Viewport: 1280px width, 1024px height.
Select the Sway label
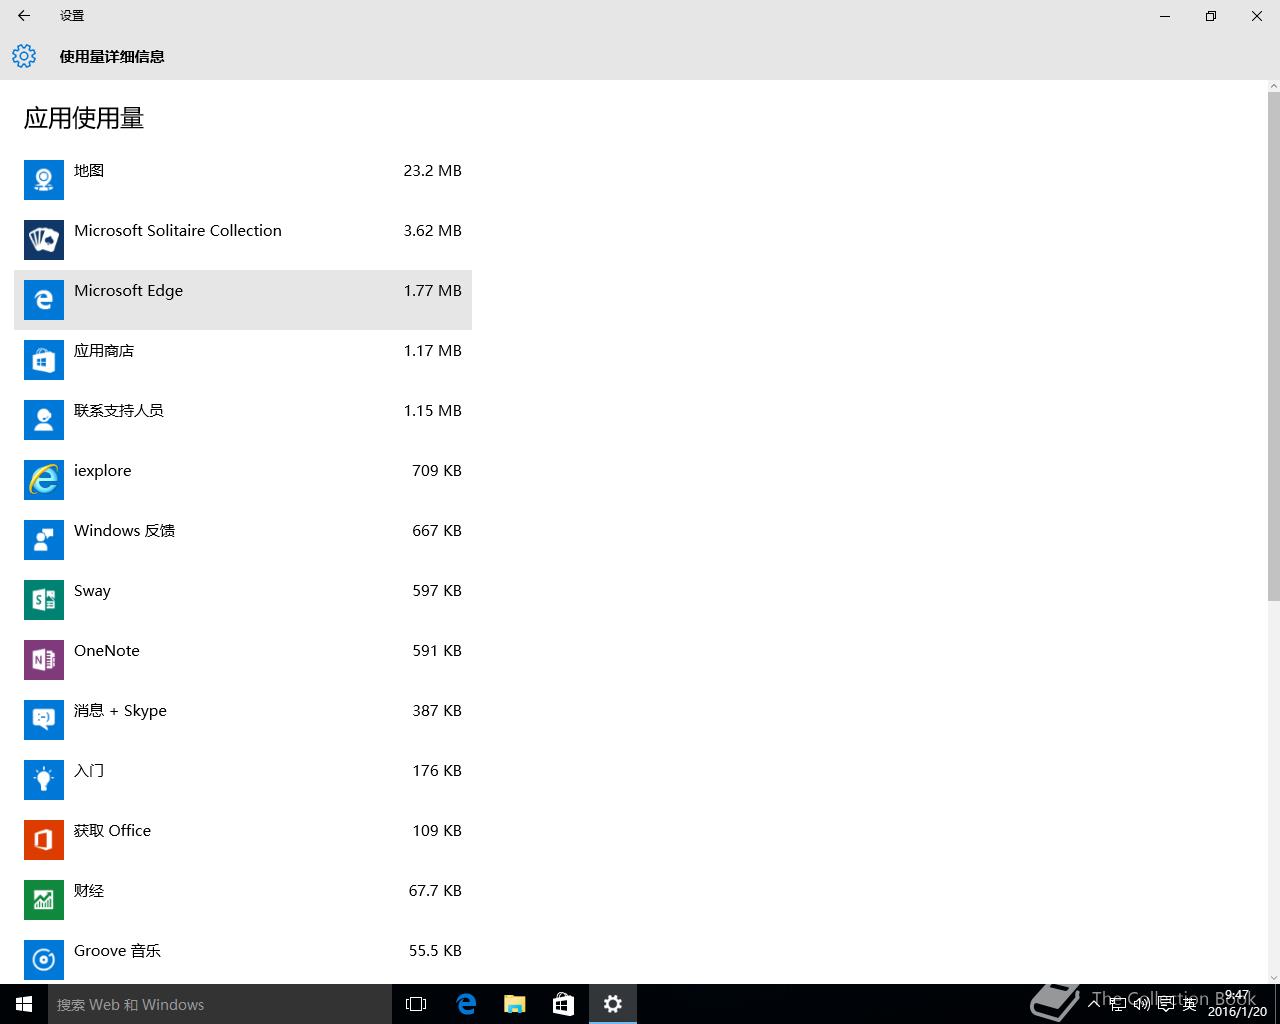[x=92, y=591]
